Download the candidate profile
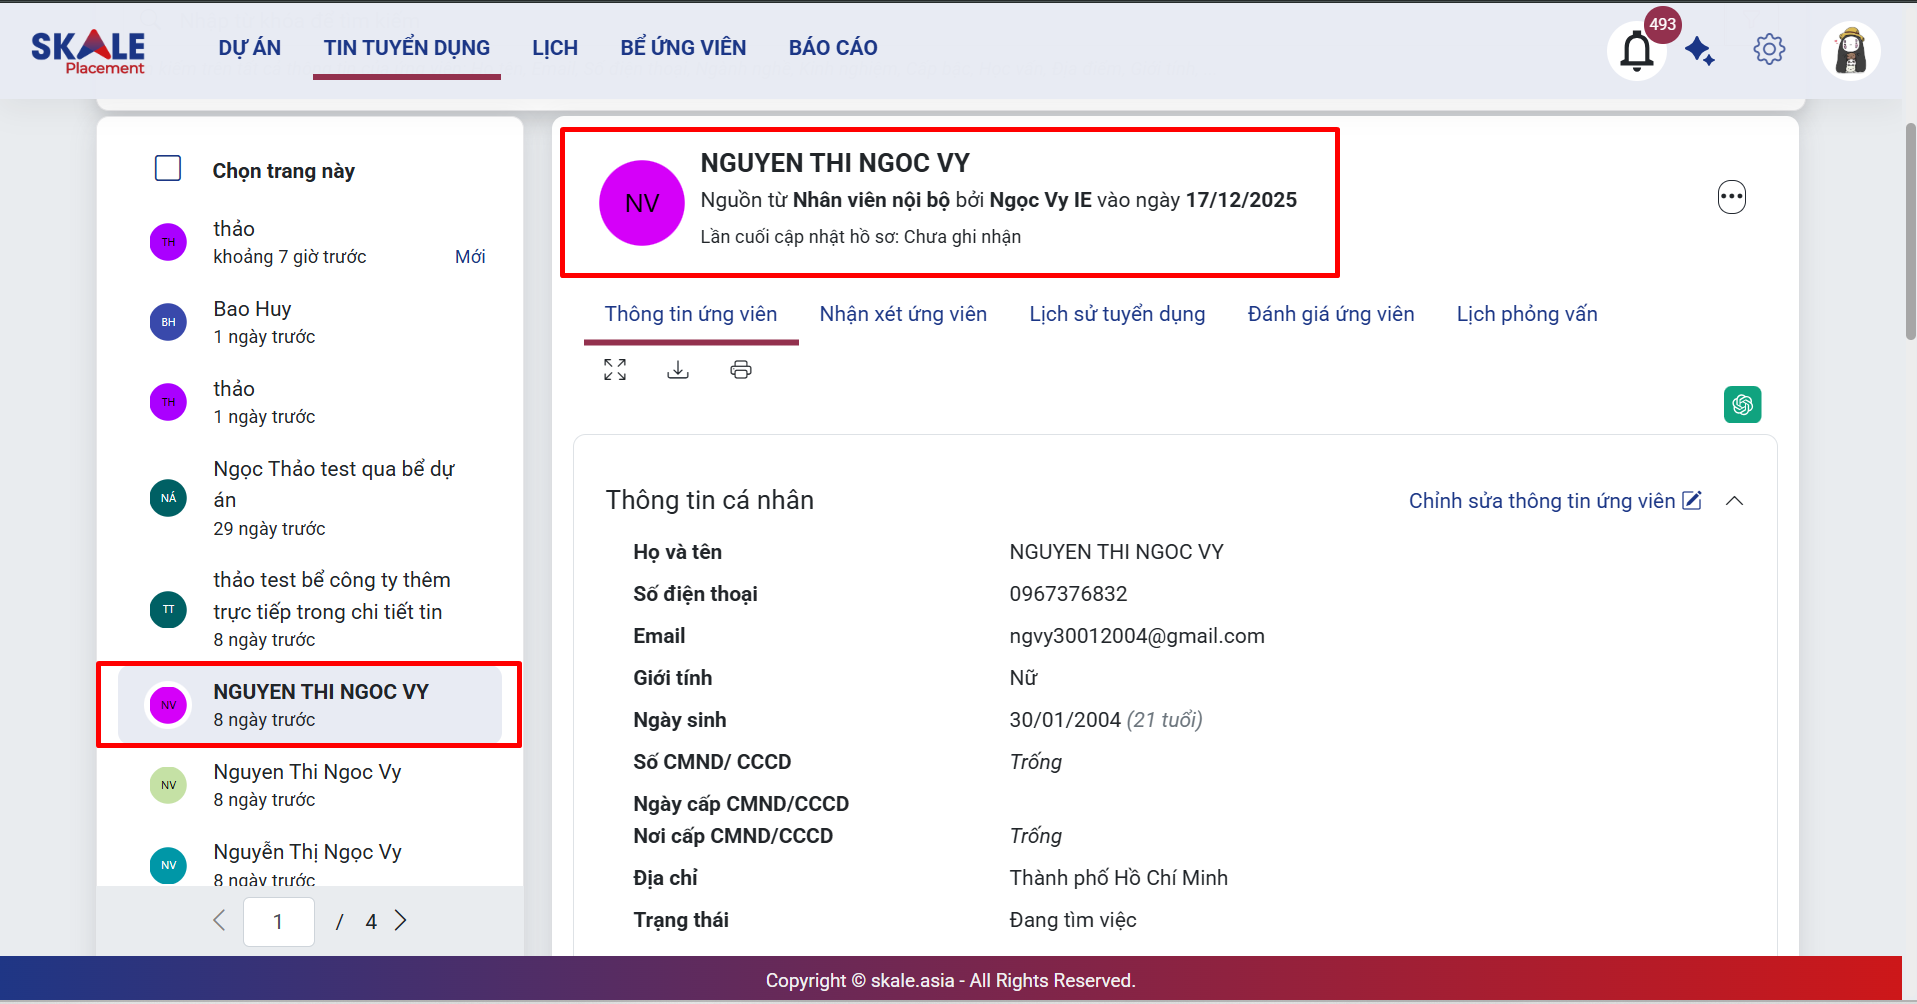 coord(678,370)
